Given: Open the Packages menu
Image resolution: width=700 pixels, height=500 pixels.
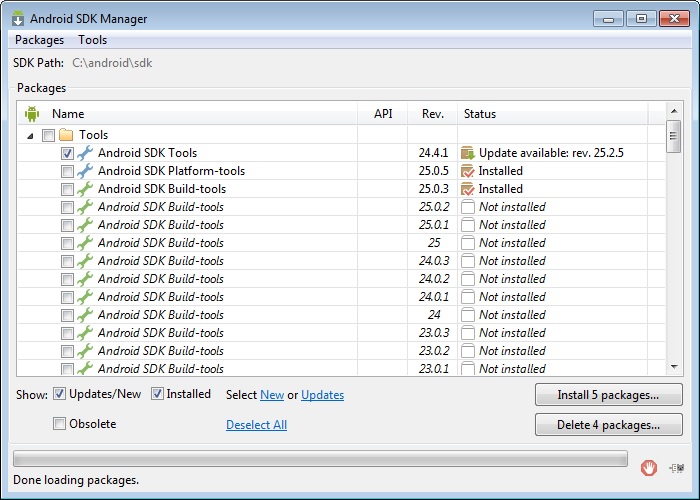Looking at the screenshot, I should click(x=39, y=40).
